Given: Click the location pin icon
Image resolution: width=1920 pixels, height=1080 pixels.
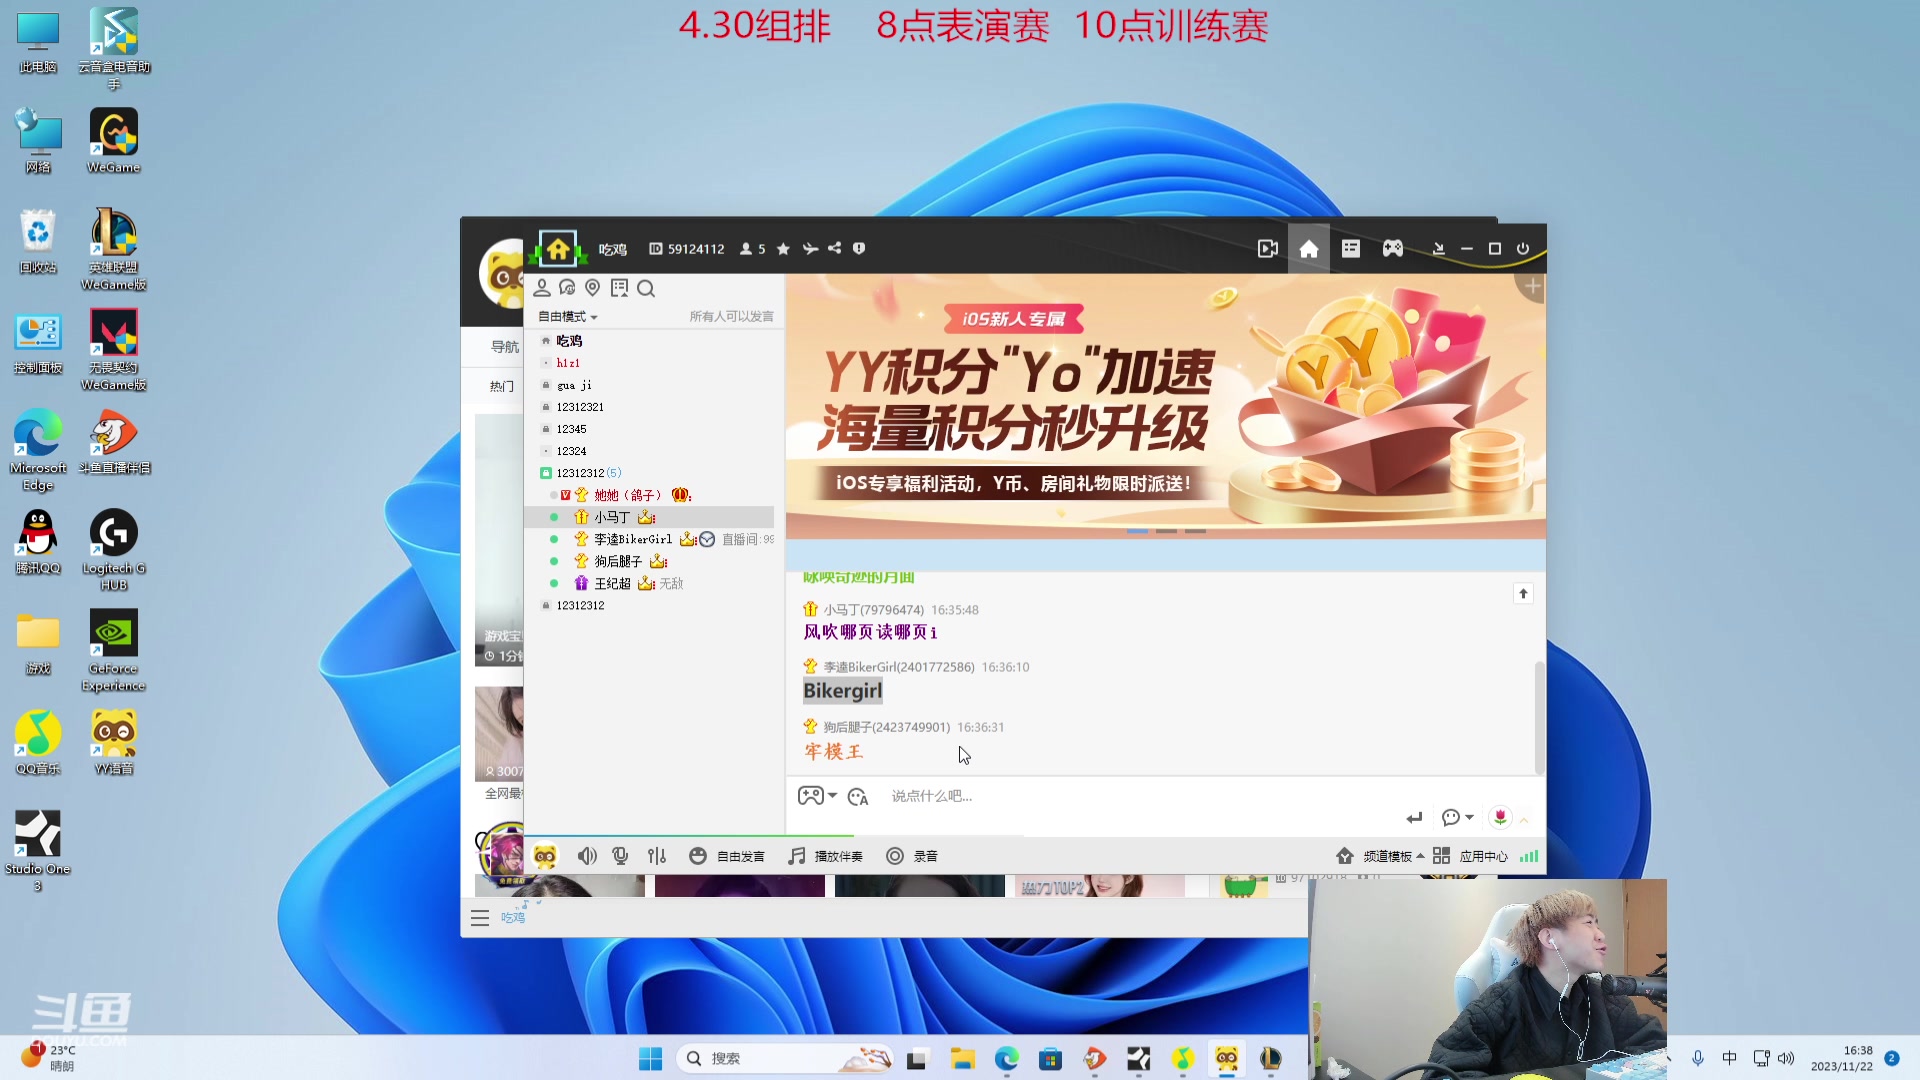Looking at the screenshot, I should point(592,288).
